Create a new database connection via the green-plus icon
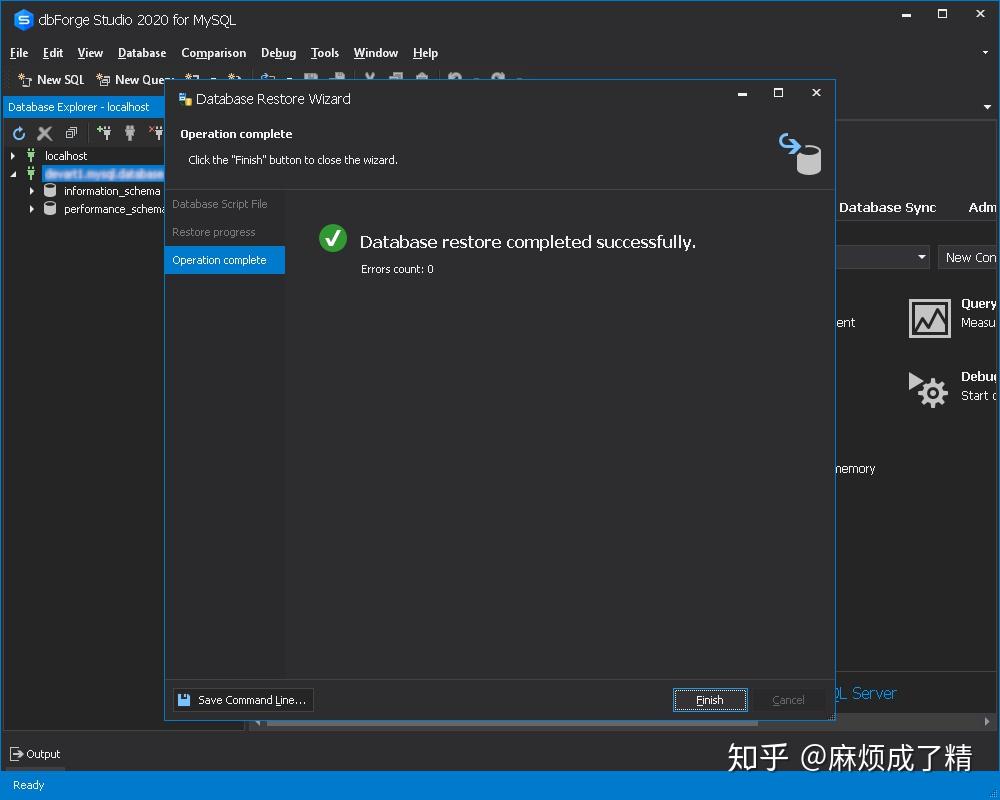The image size is (1000, 800). click(x=104, y=132)
